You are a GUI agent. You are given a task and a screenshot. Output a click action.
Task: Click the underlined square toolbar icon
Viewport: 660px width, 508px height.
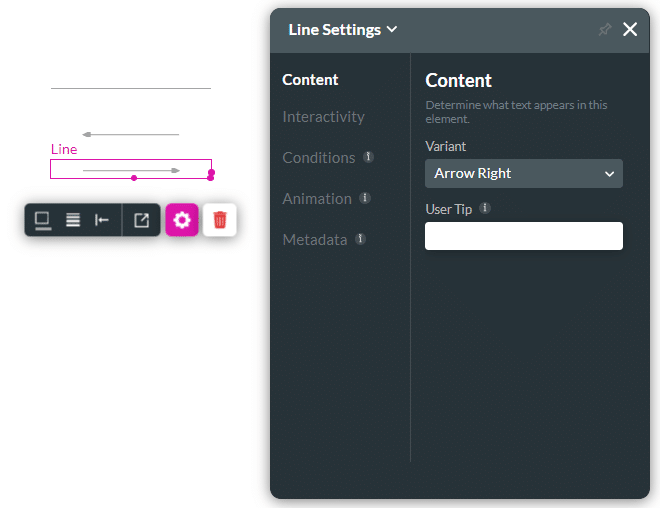(x=43, y=220)
